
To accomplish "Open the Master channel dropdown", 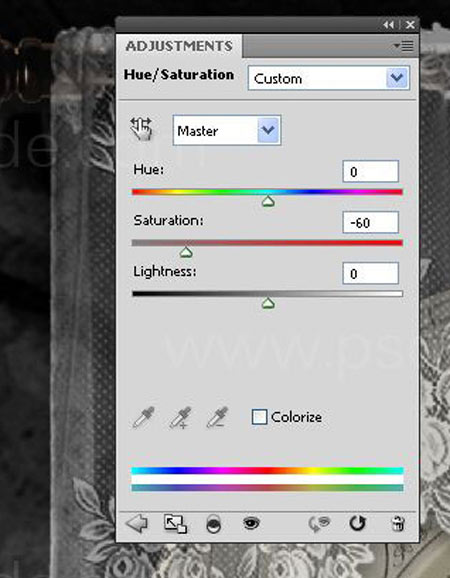I will [x=227, y=130].
